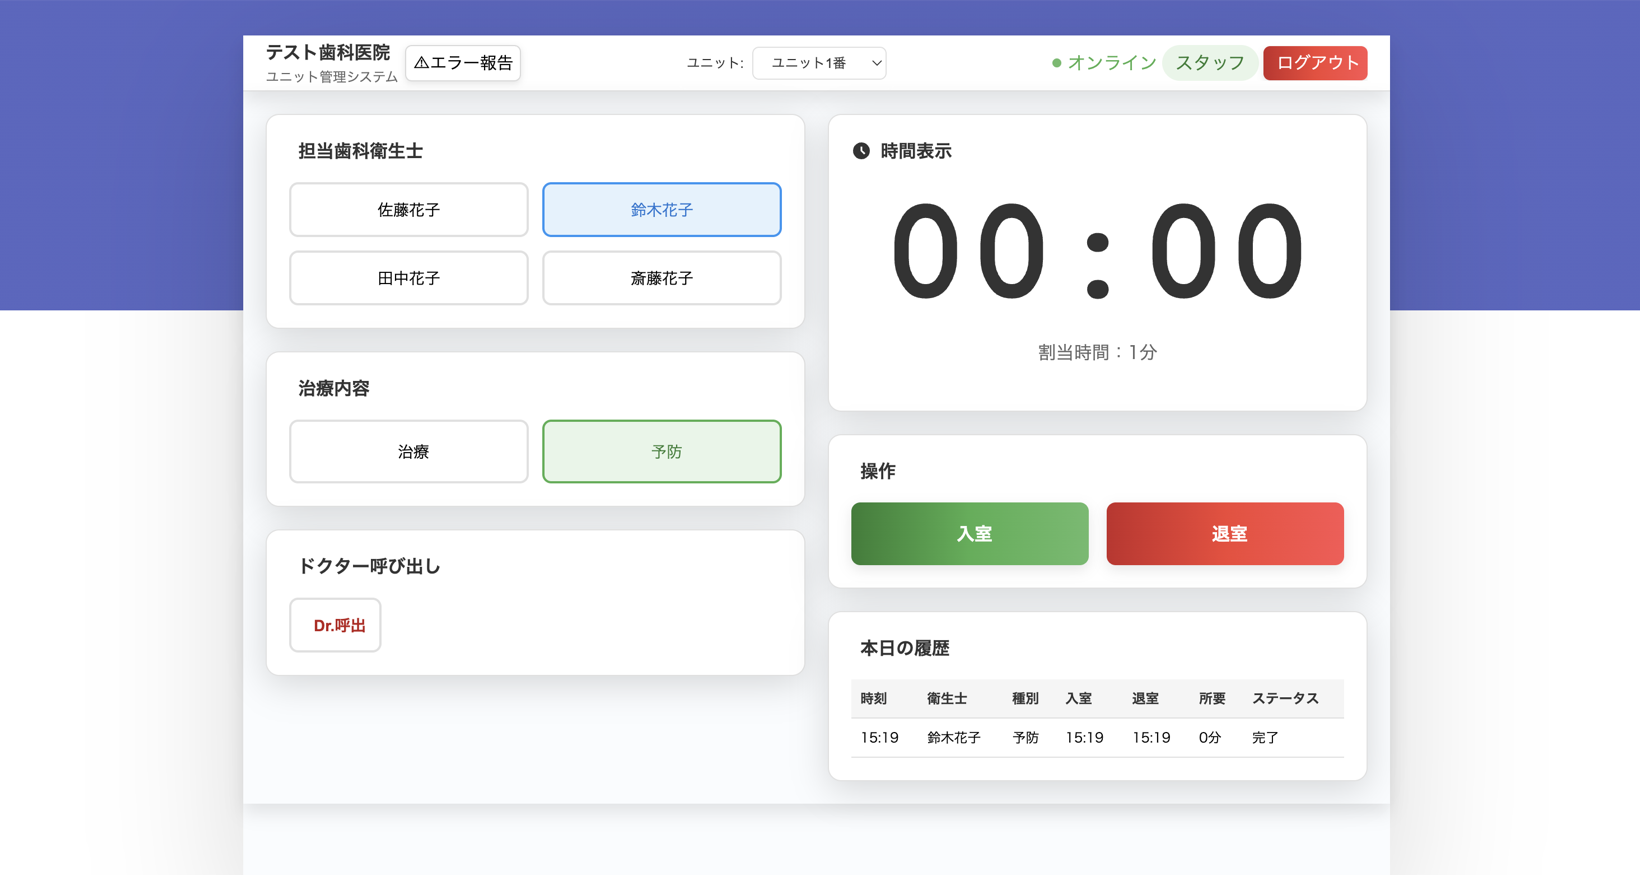Click the ユニット管理システム subtitle

pyautogui.click(x=332, y=77)
